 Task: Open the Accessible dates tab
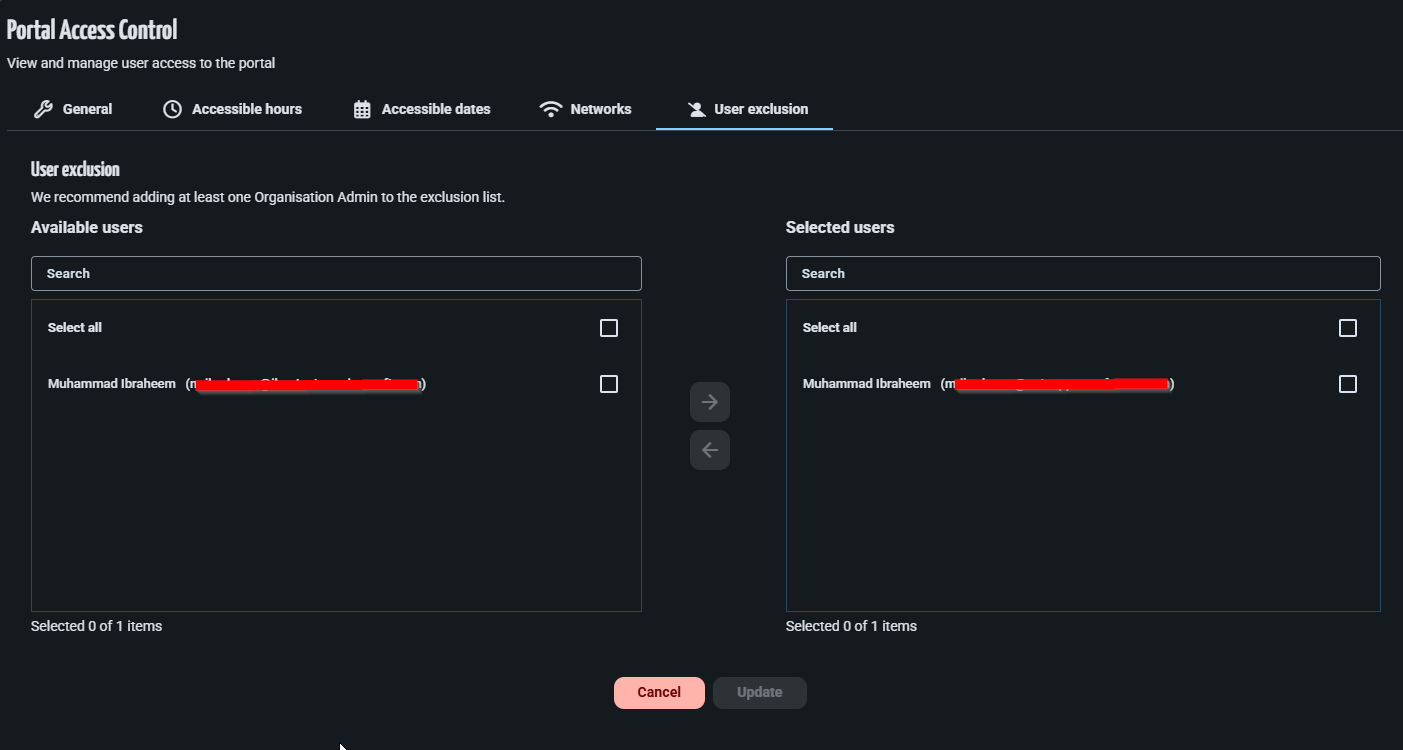422,109
